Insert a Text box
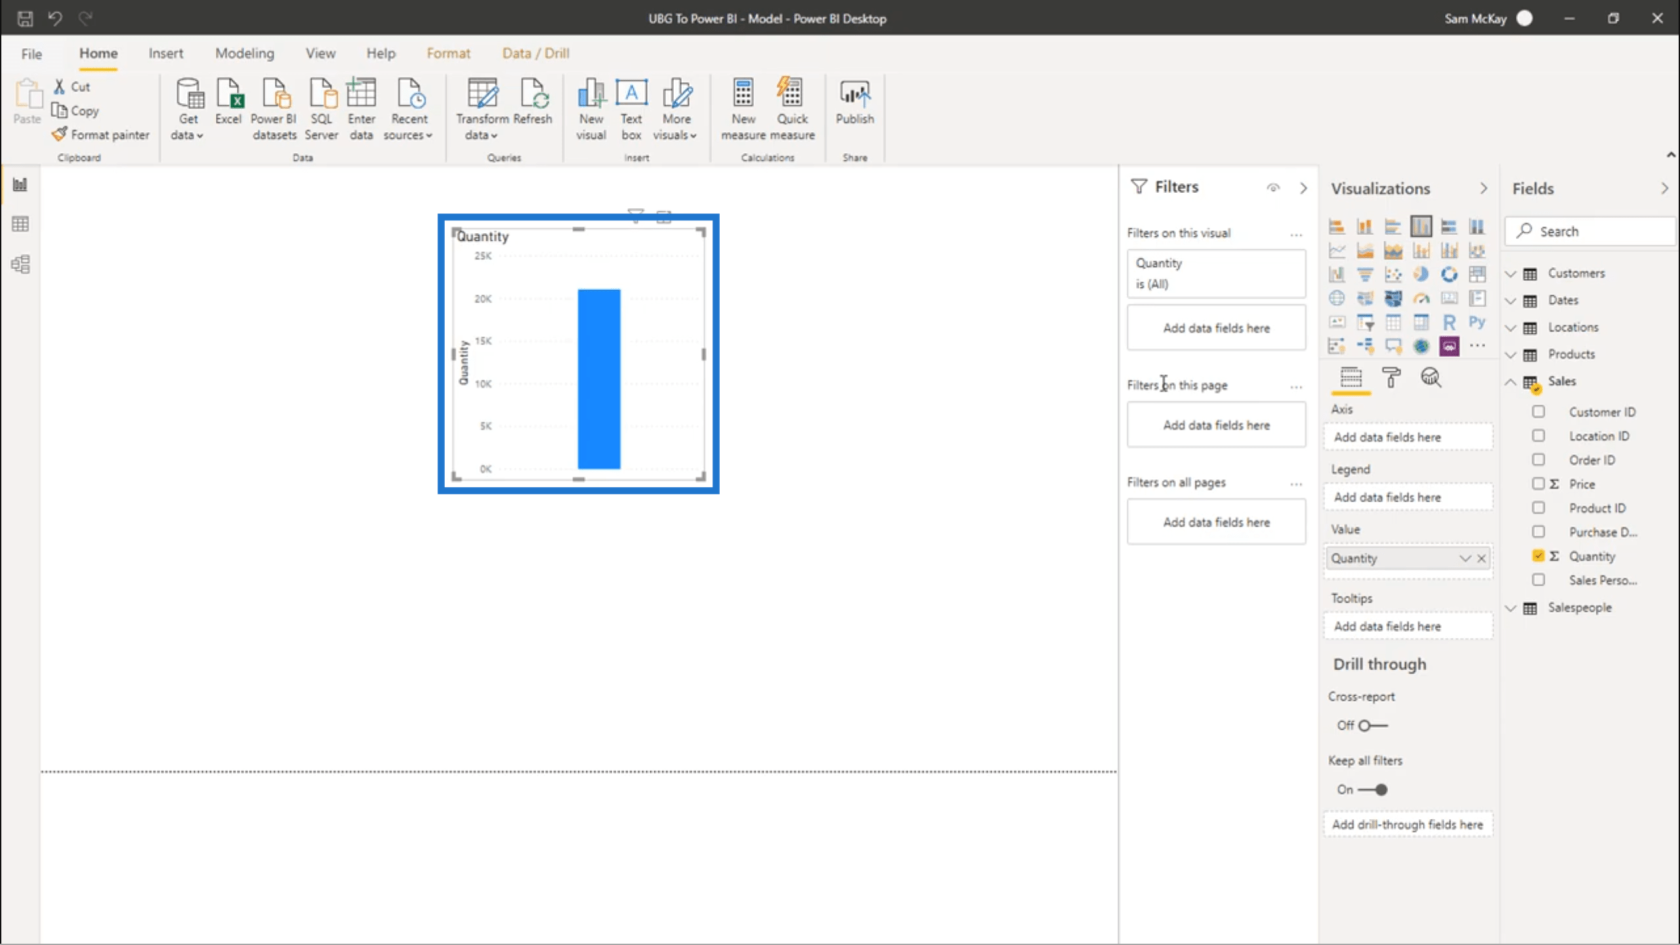The image size is (1680, 945). (631, 110)
